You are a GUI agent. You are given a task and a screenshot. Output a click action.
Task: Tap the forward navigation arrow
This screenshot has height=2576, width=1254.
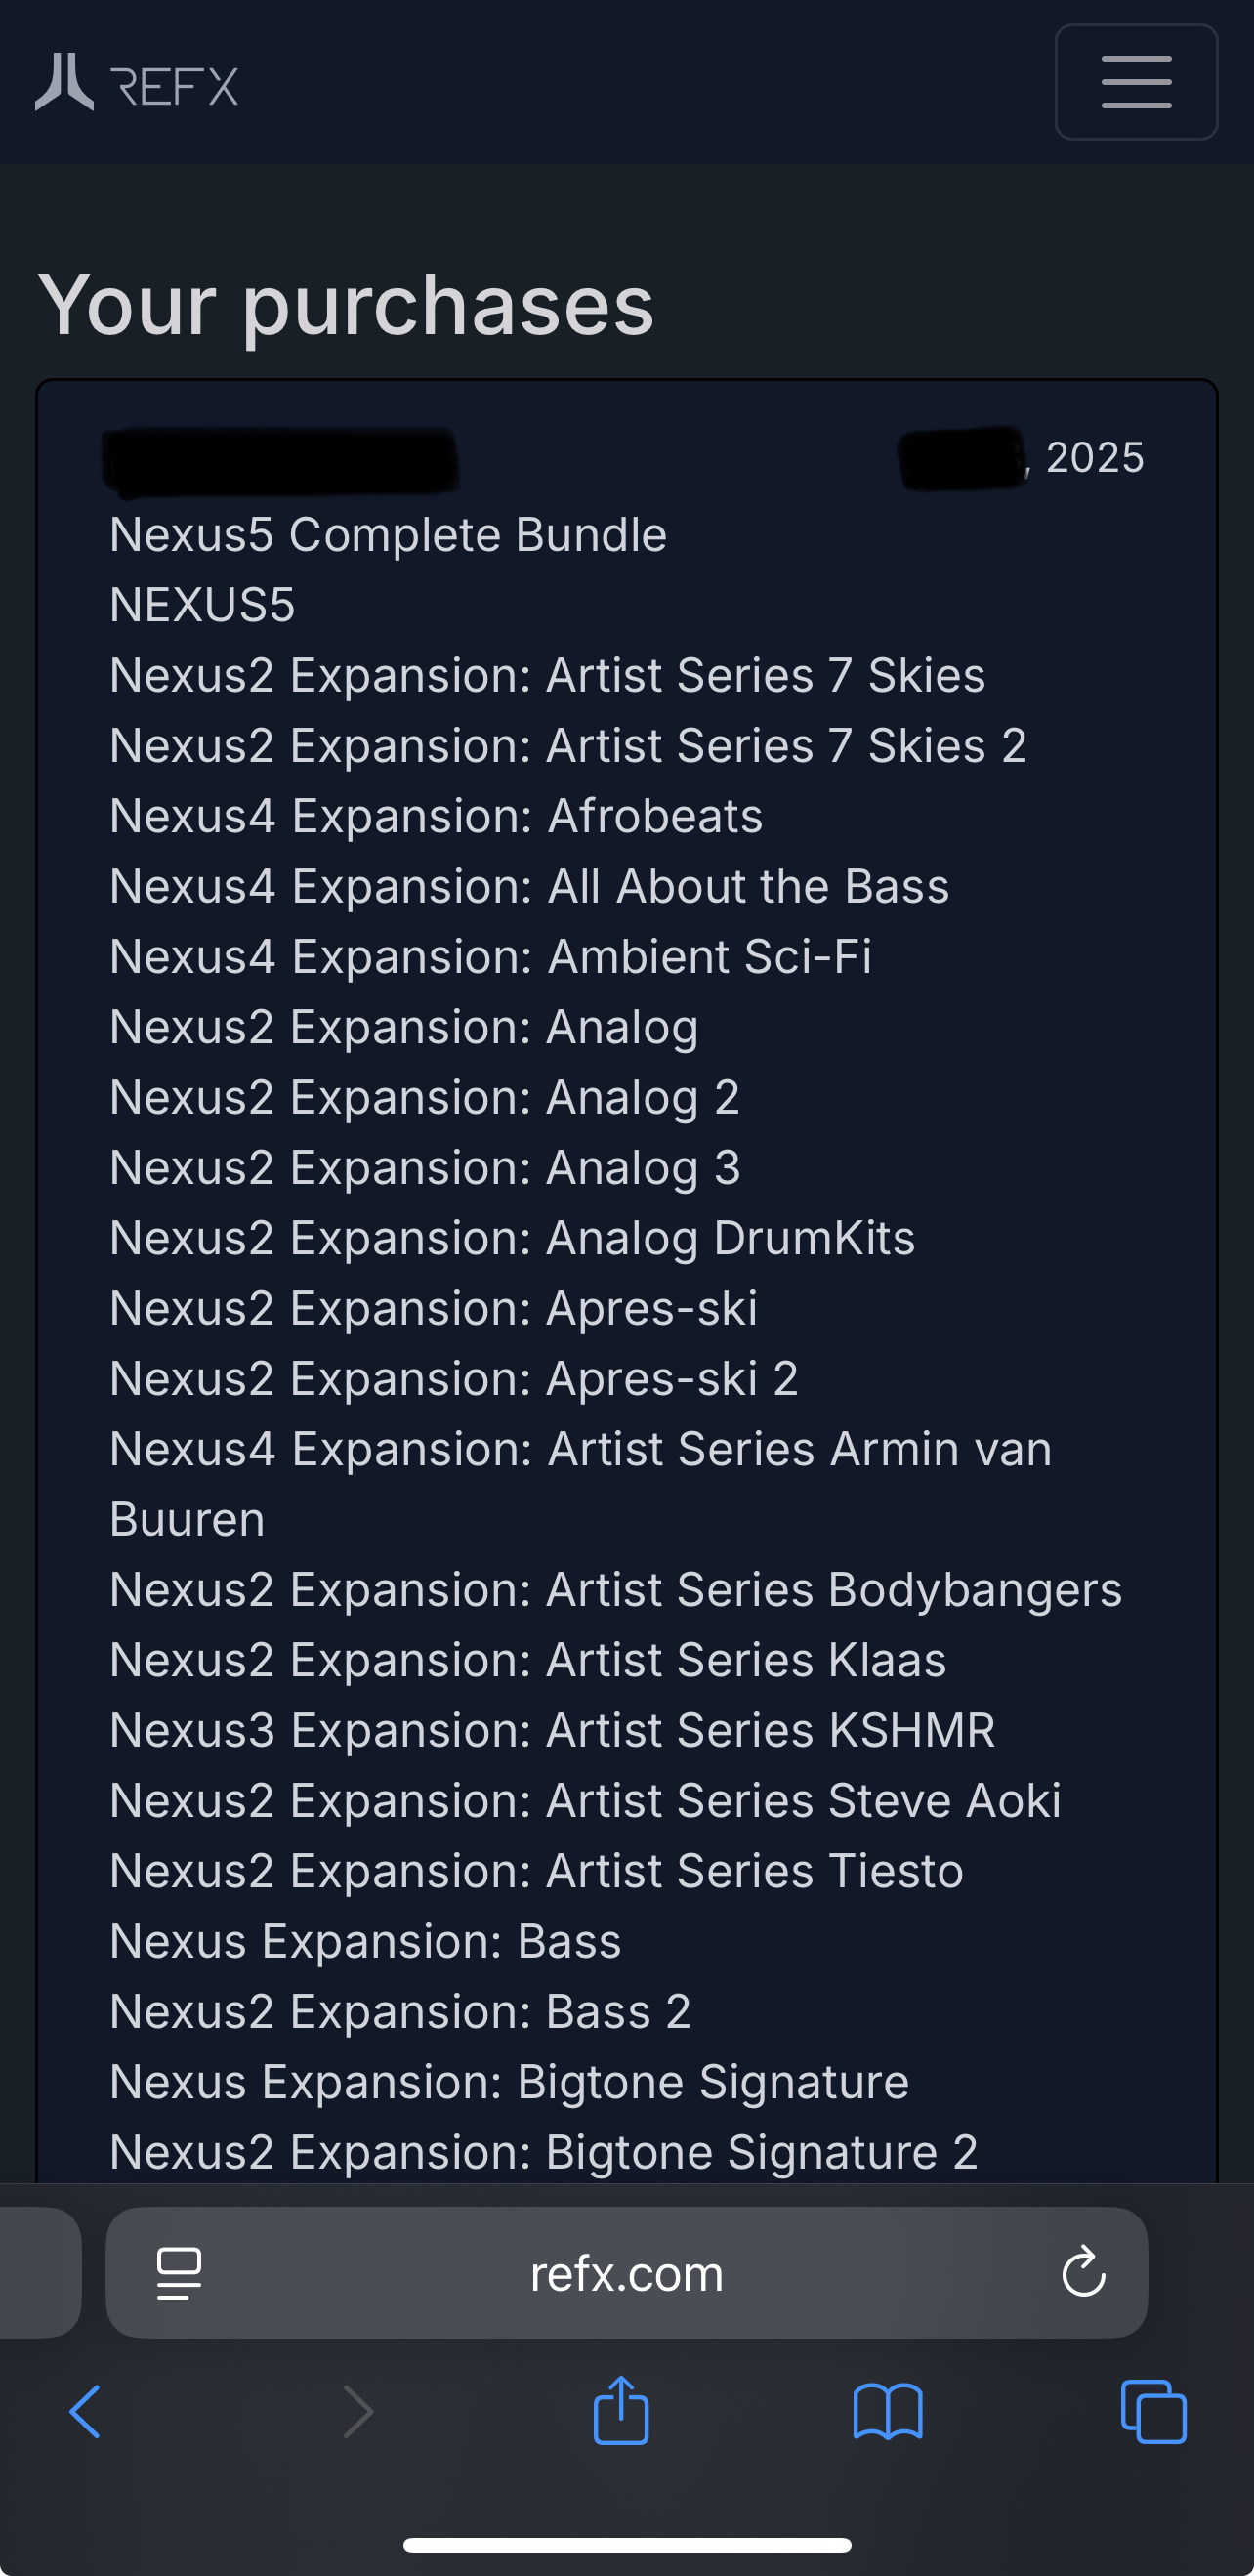coord(357,2412)
